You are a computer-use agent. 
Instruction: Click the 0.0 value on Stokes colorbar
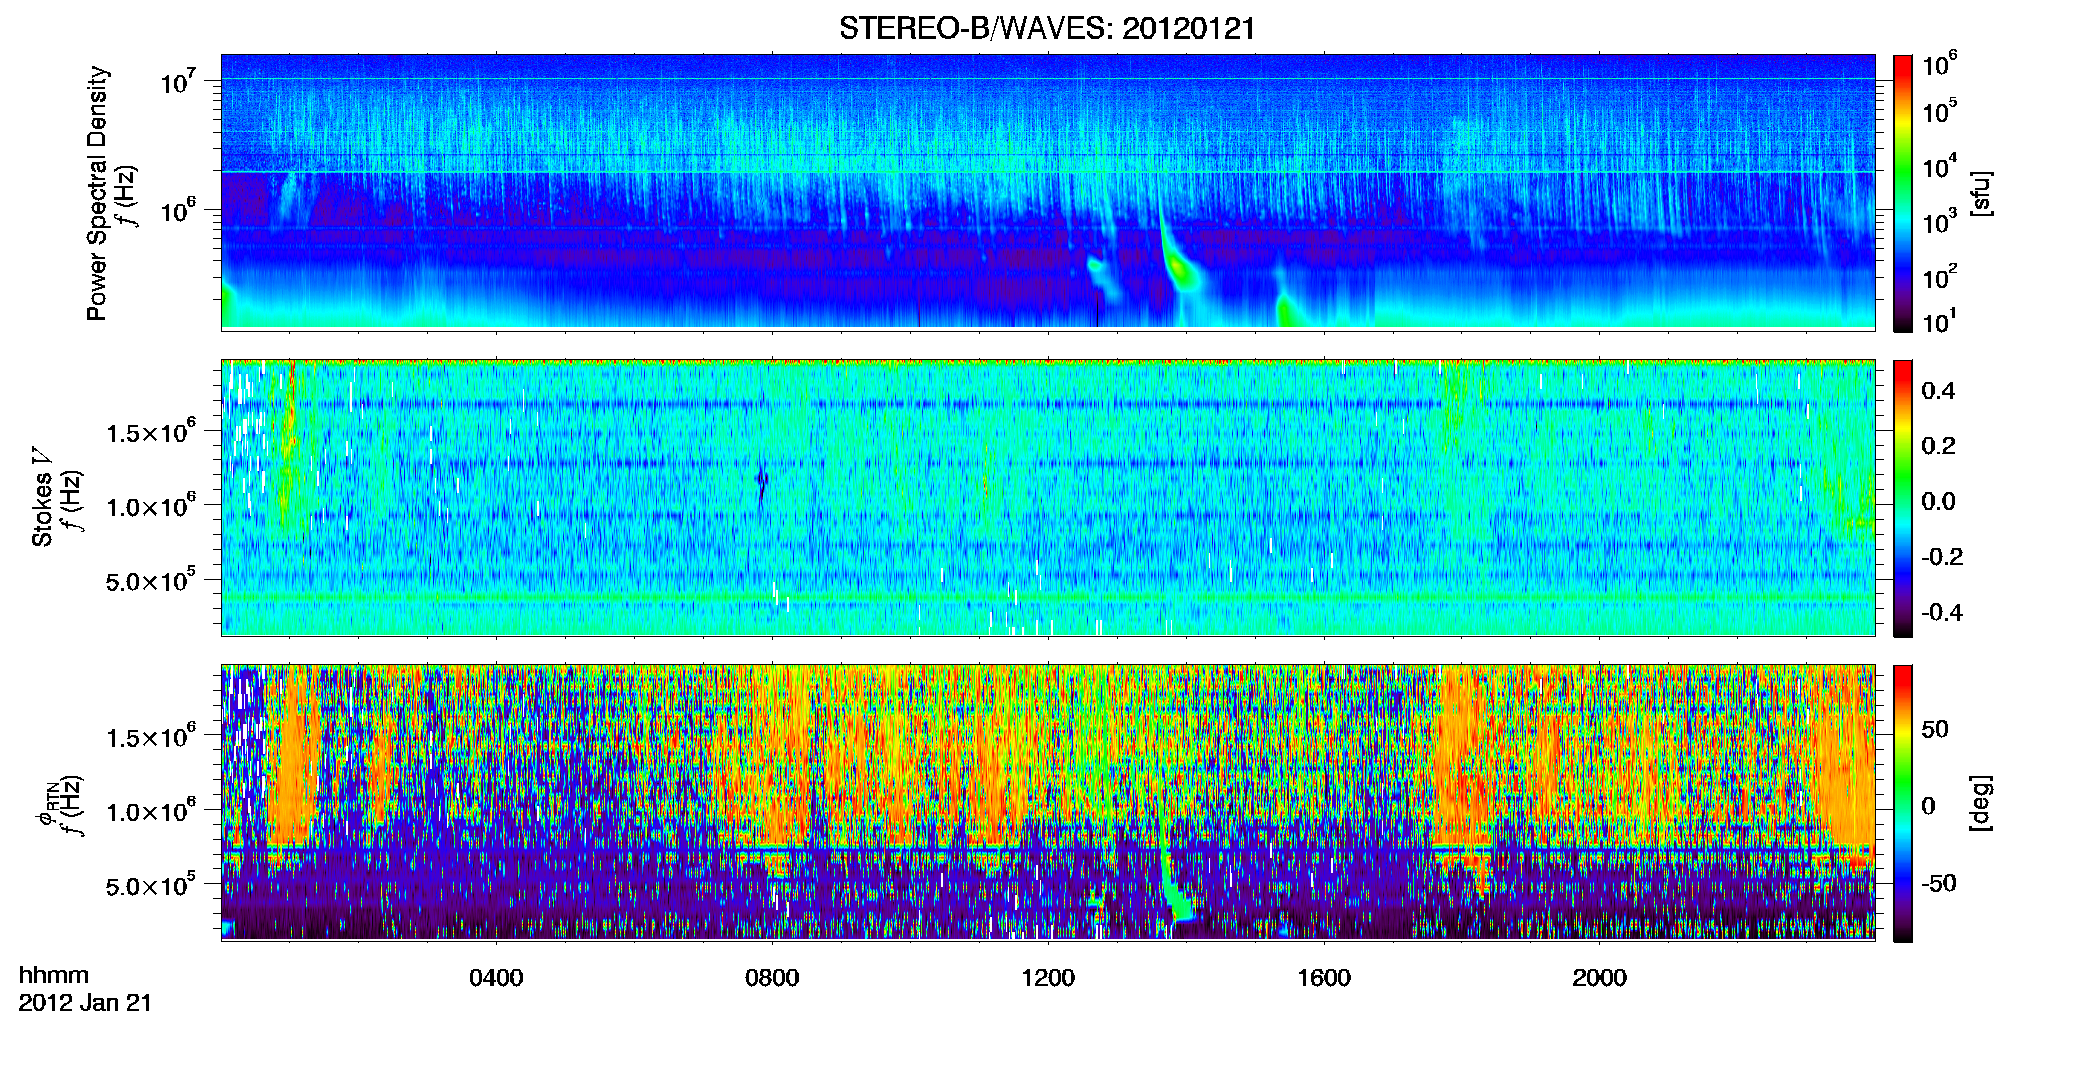pos(1938,502)
